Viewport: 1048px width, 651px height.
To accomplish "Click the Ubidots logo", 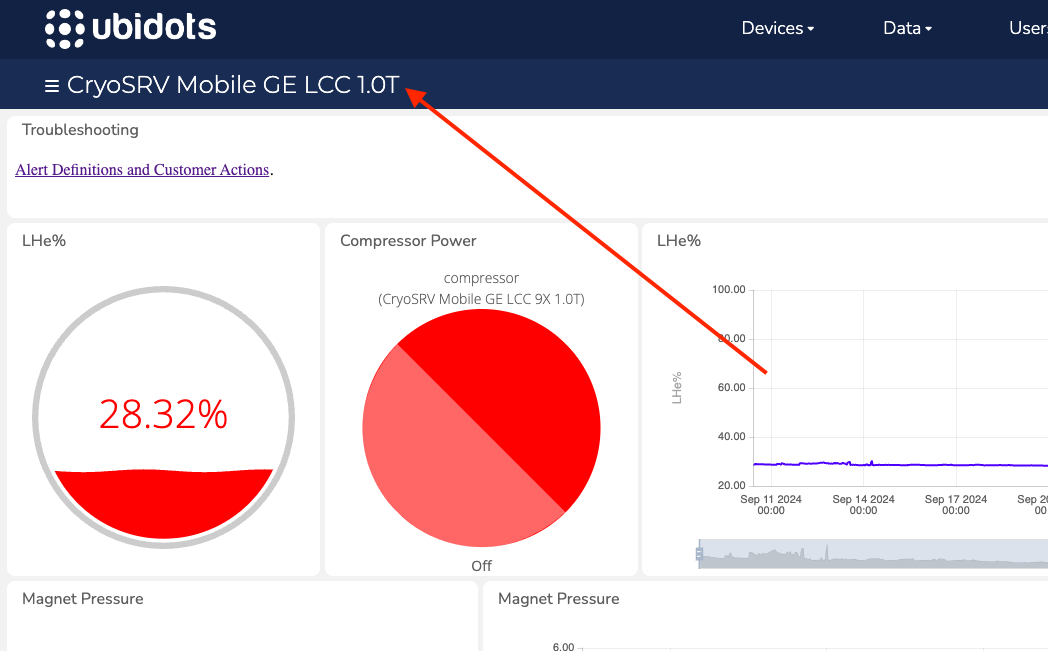I will coord(131,29).
